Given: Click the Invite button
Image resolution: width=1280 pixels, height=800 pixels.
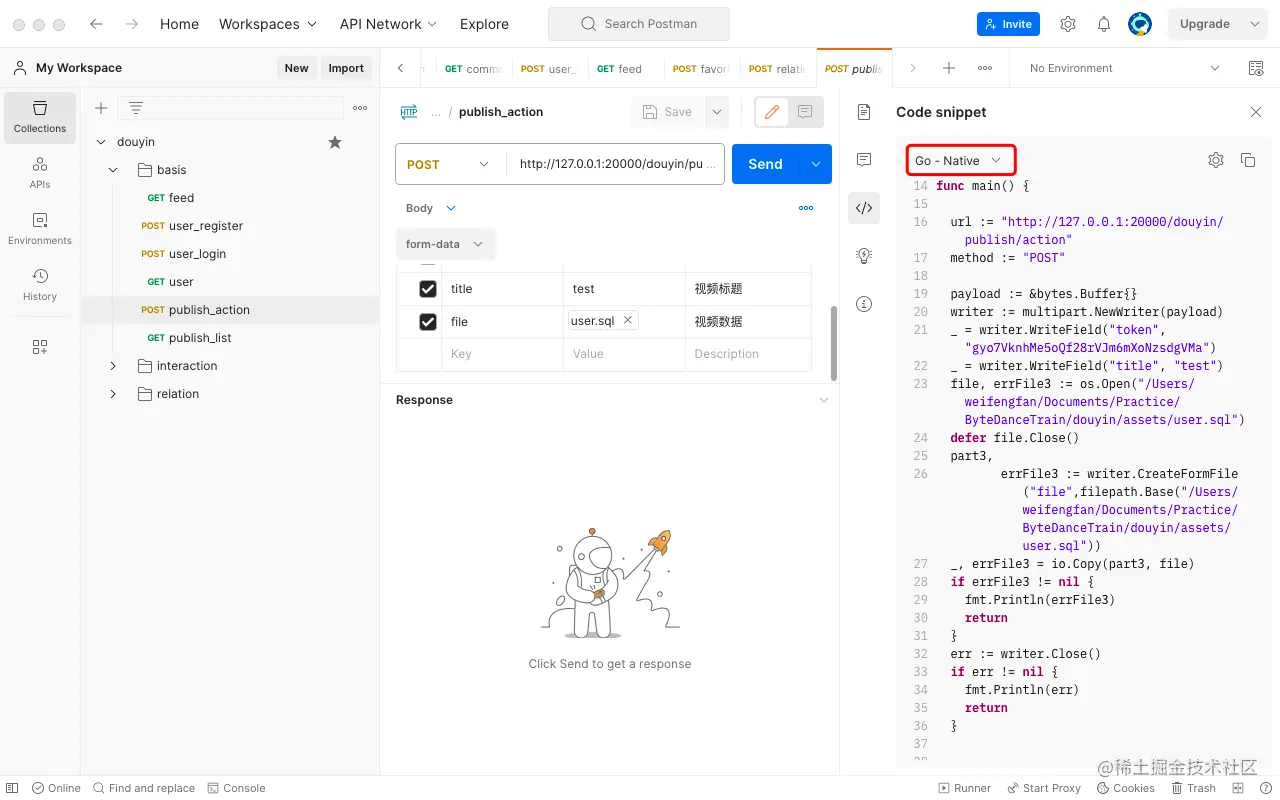Looking at the screenshot, I should click(x=1008, y=24).
